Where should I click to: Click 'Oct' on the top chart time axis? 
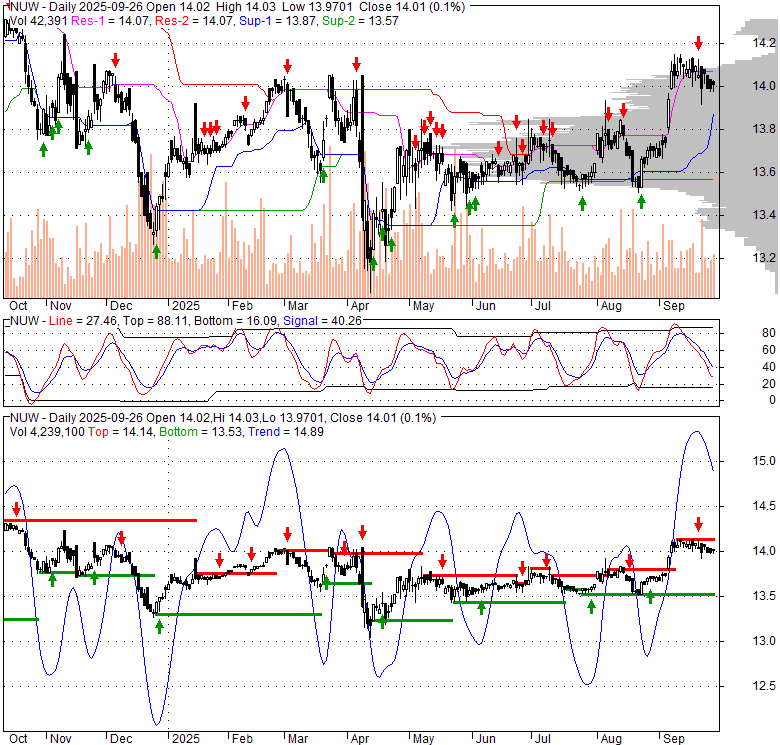(x=18, y=306)
